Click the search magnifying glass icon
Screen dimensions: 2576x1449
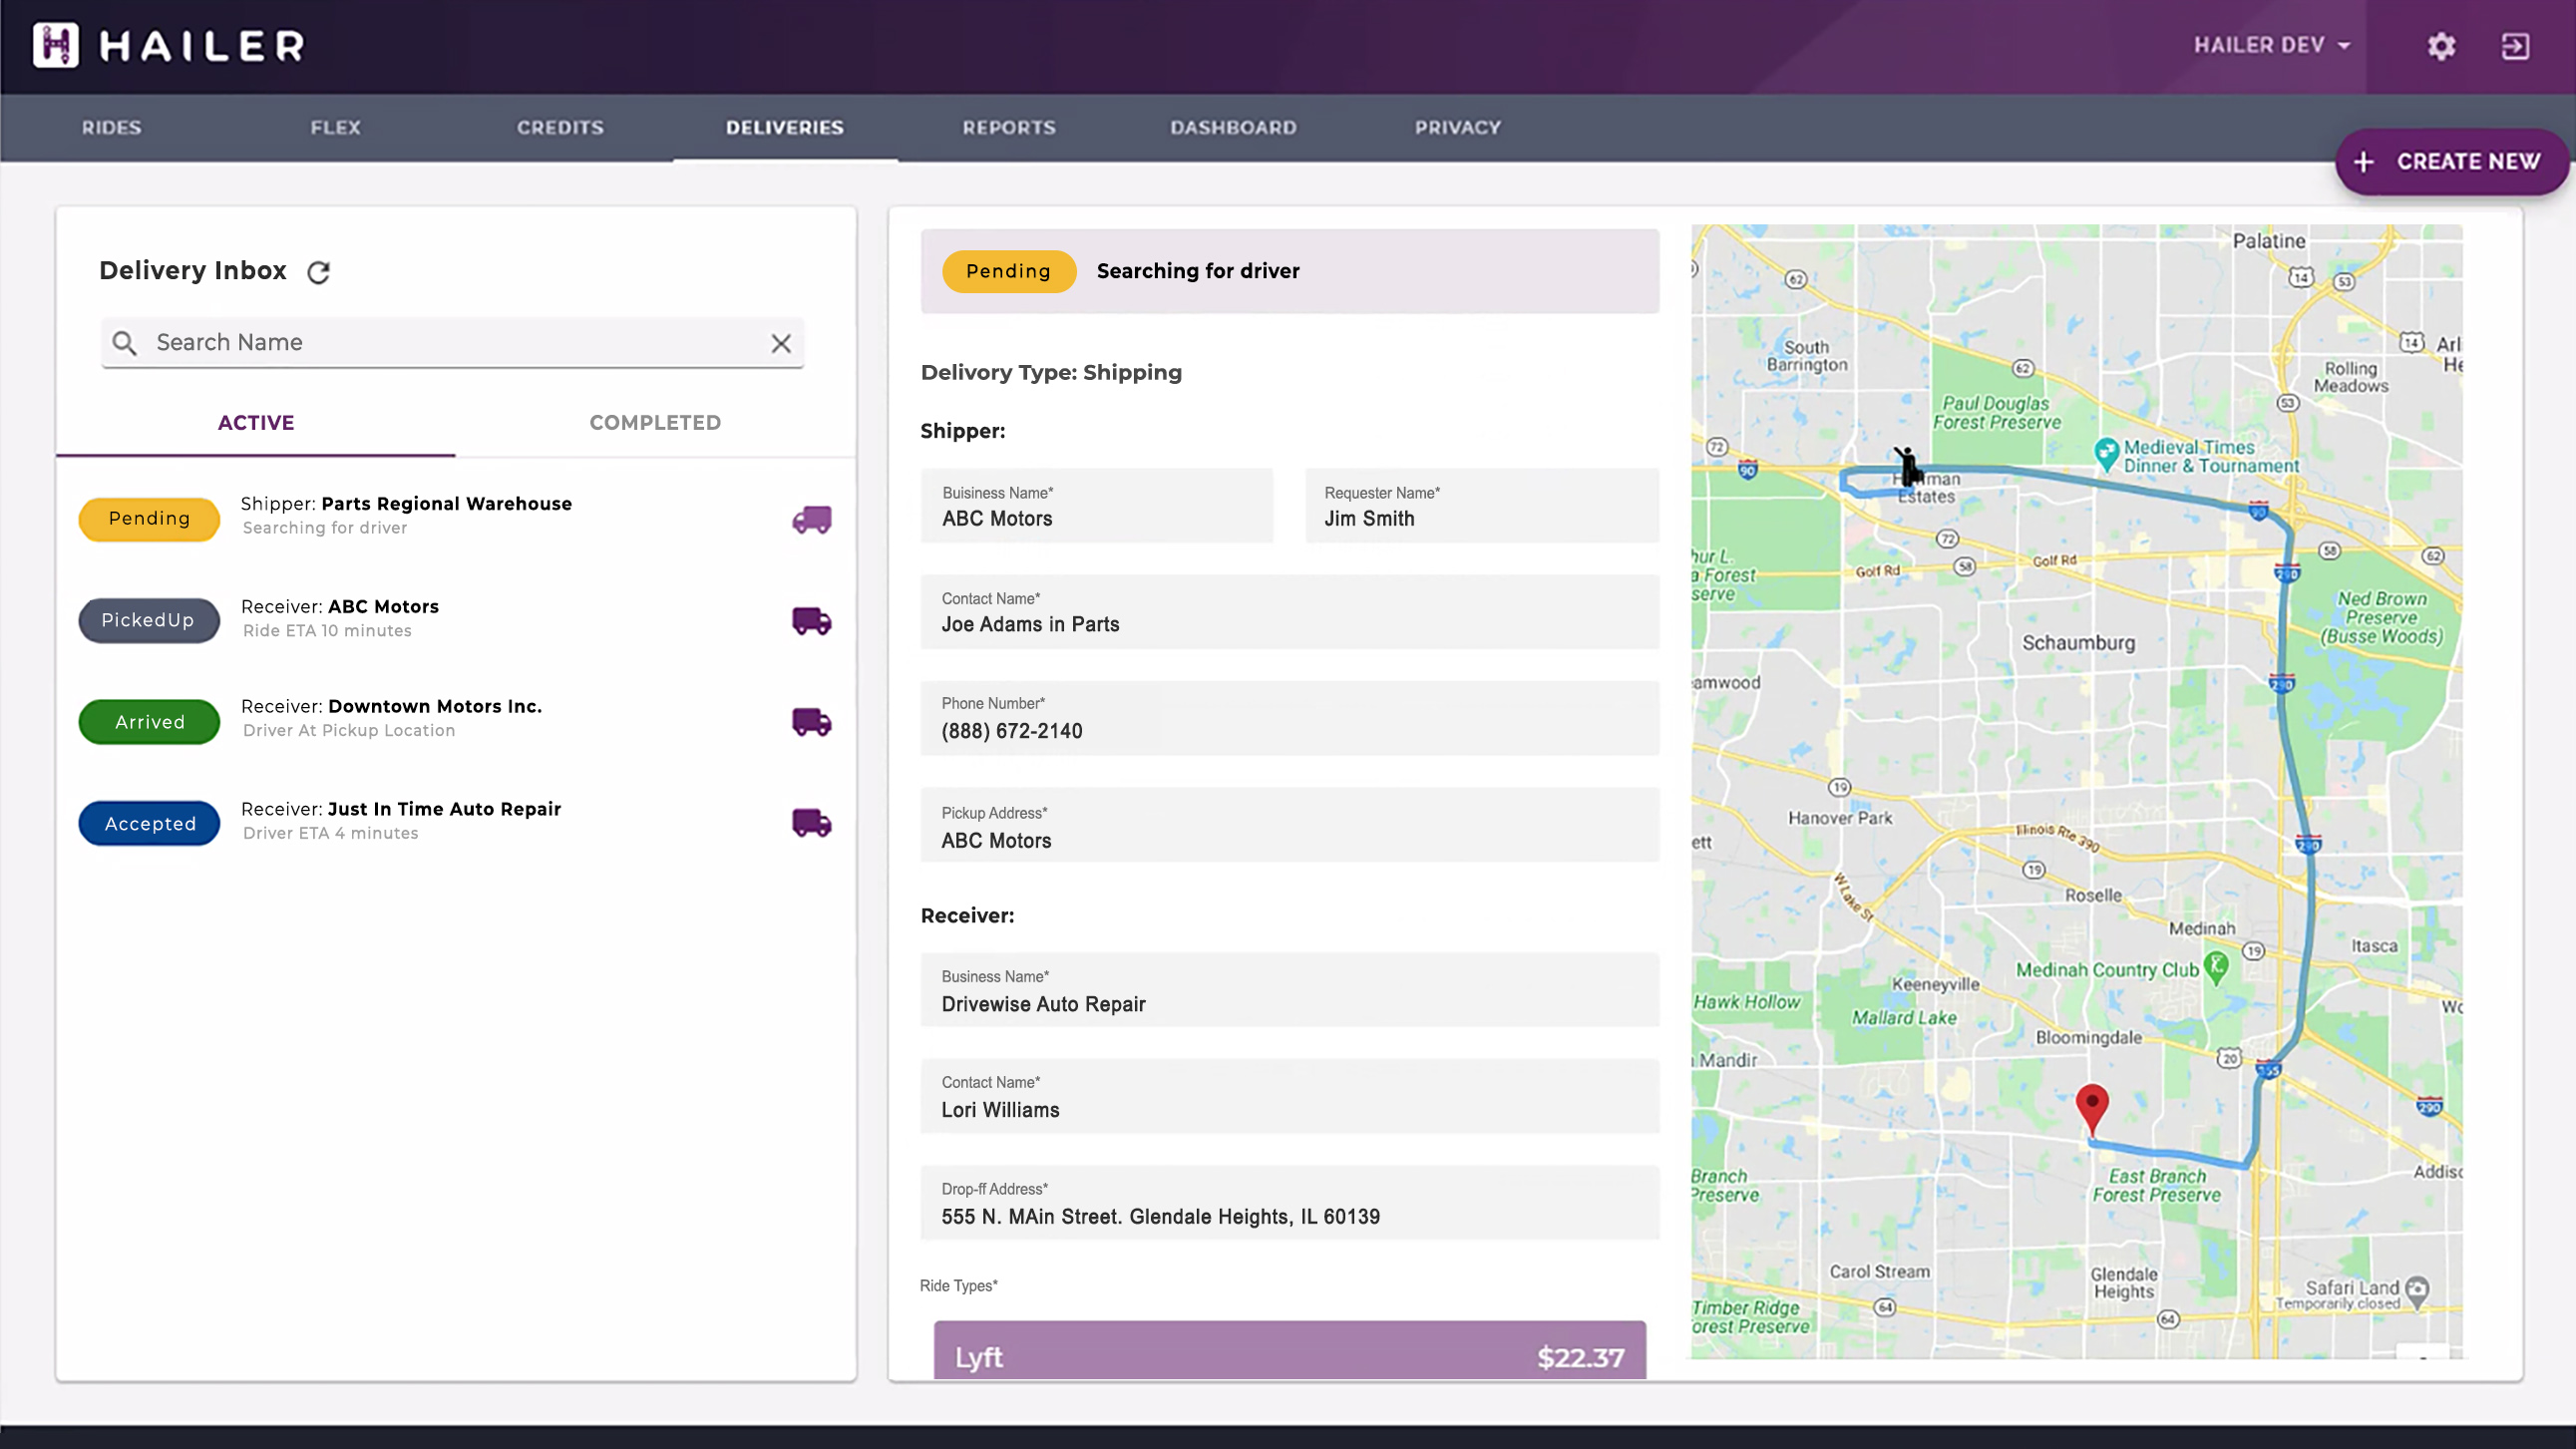pos(124,341)
